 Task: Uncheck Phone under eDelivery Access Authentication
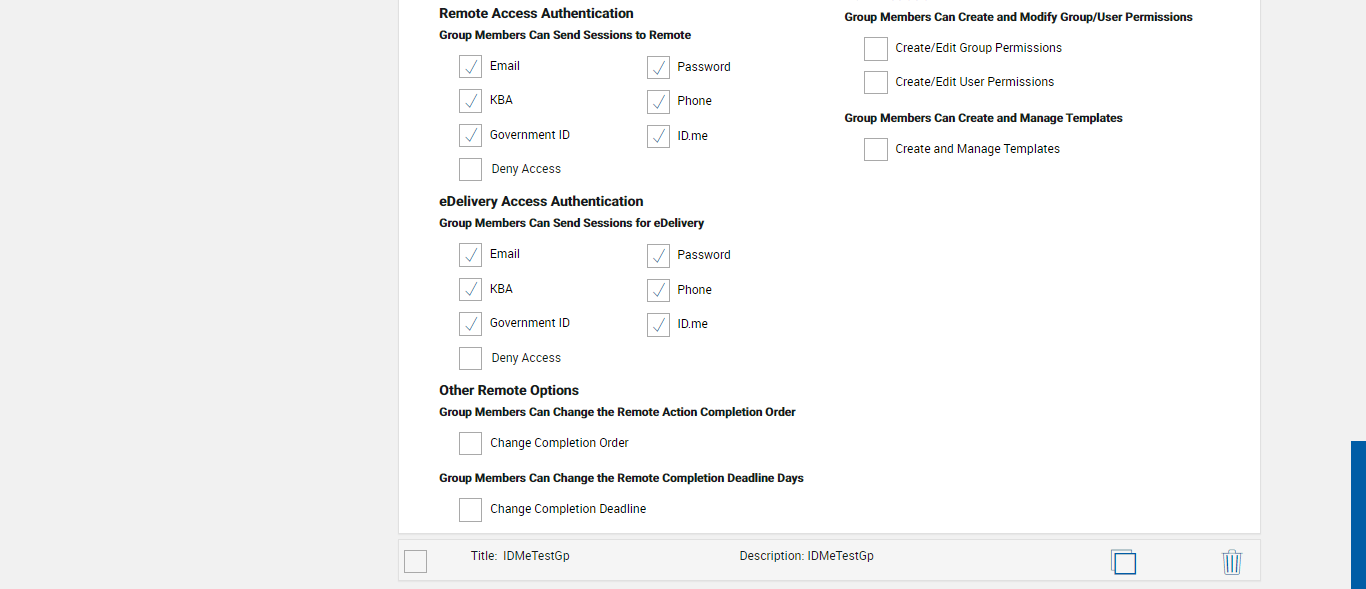658,290
